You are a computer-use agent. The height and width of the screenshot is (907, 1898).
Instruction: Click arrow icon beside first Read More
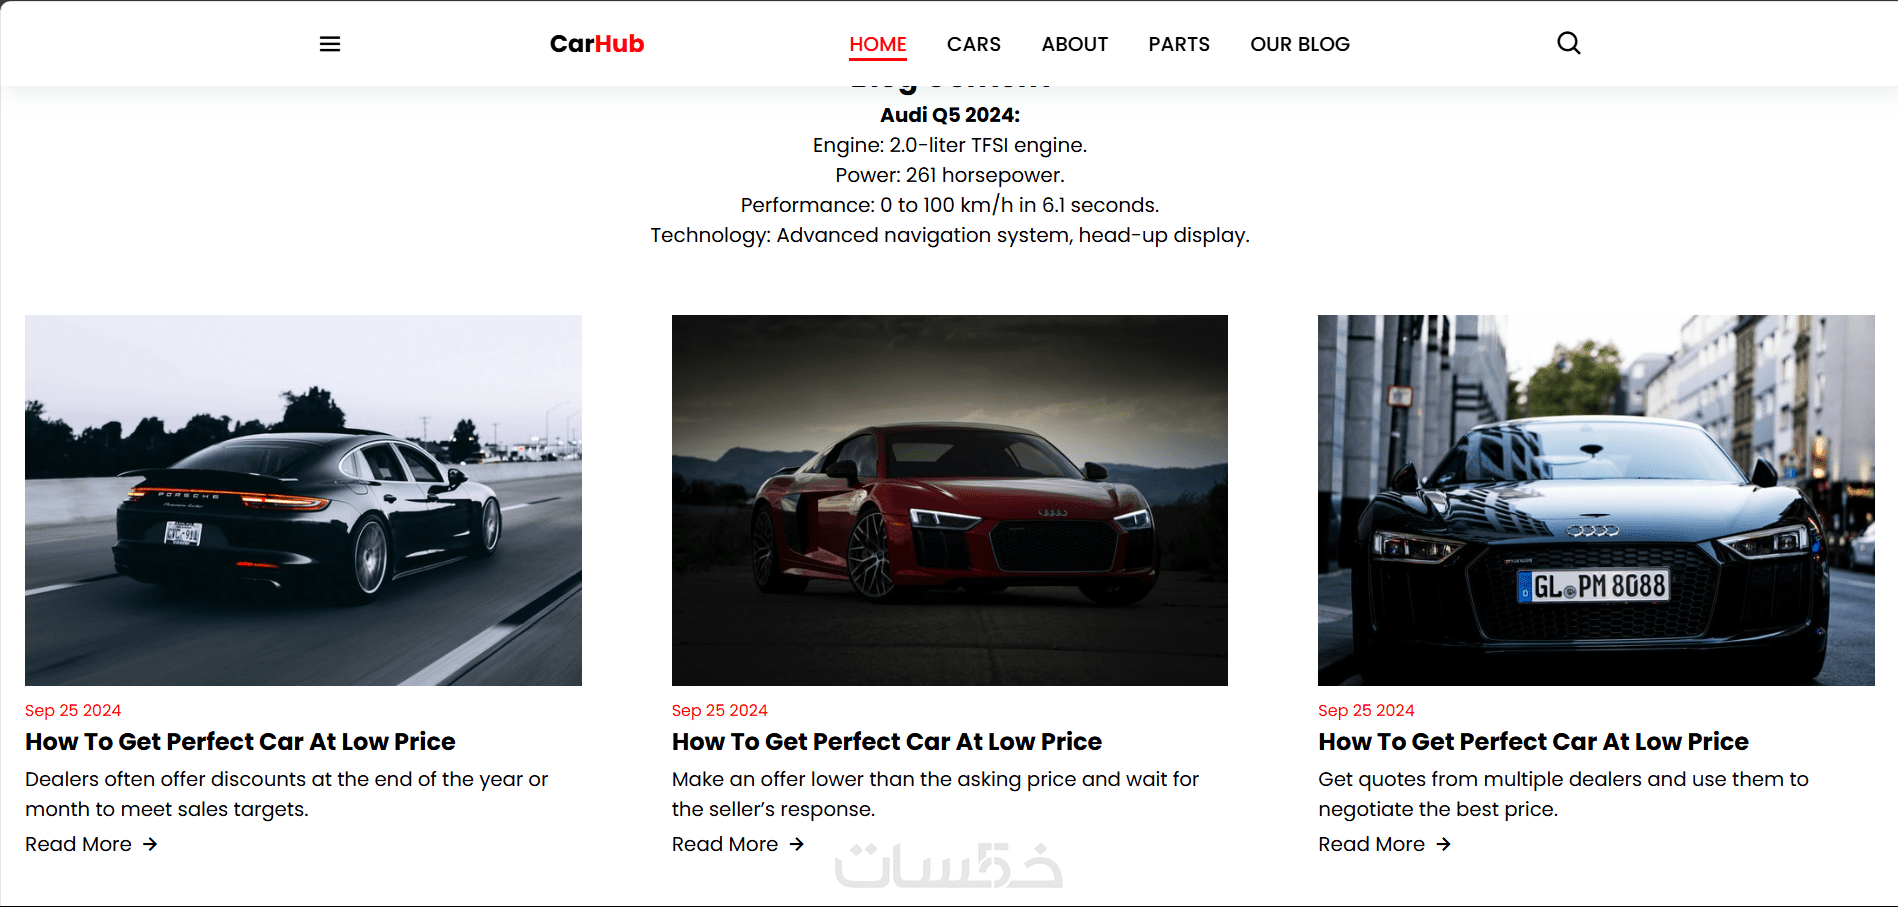(x=150, y=844)
